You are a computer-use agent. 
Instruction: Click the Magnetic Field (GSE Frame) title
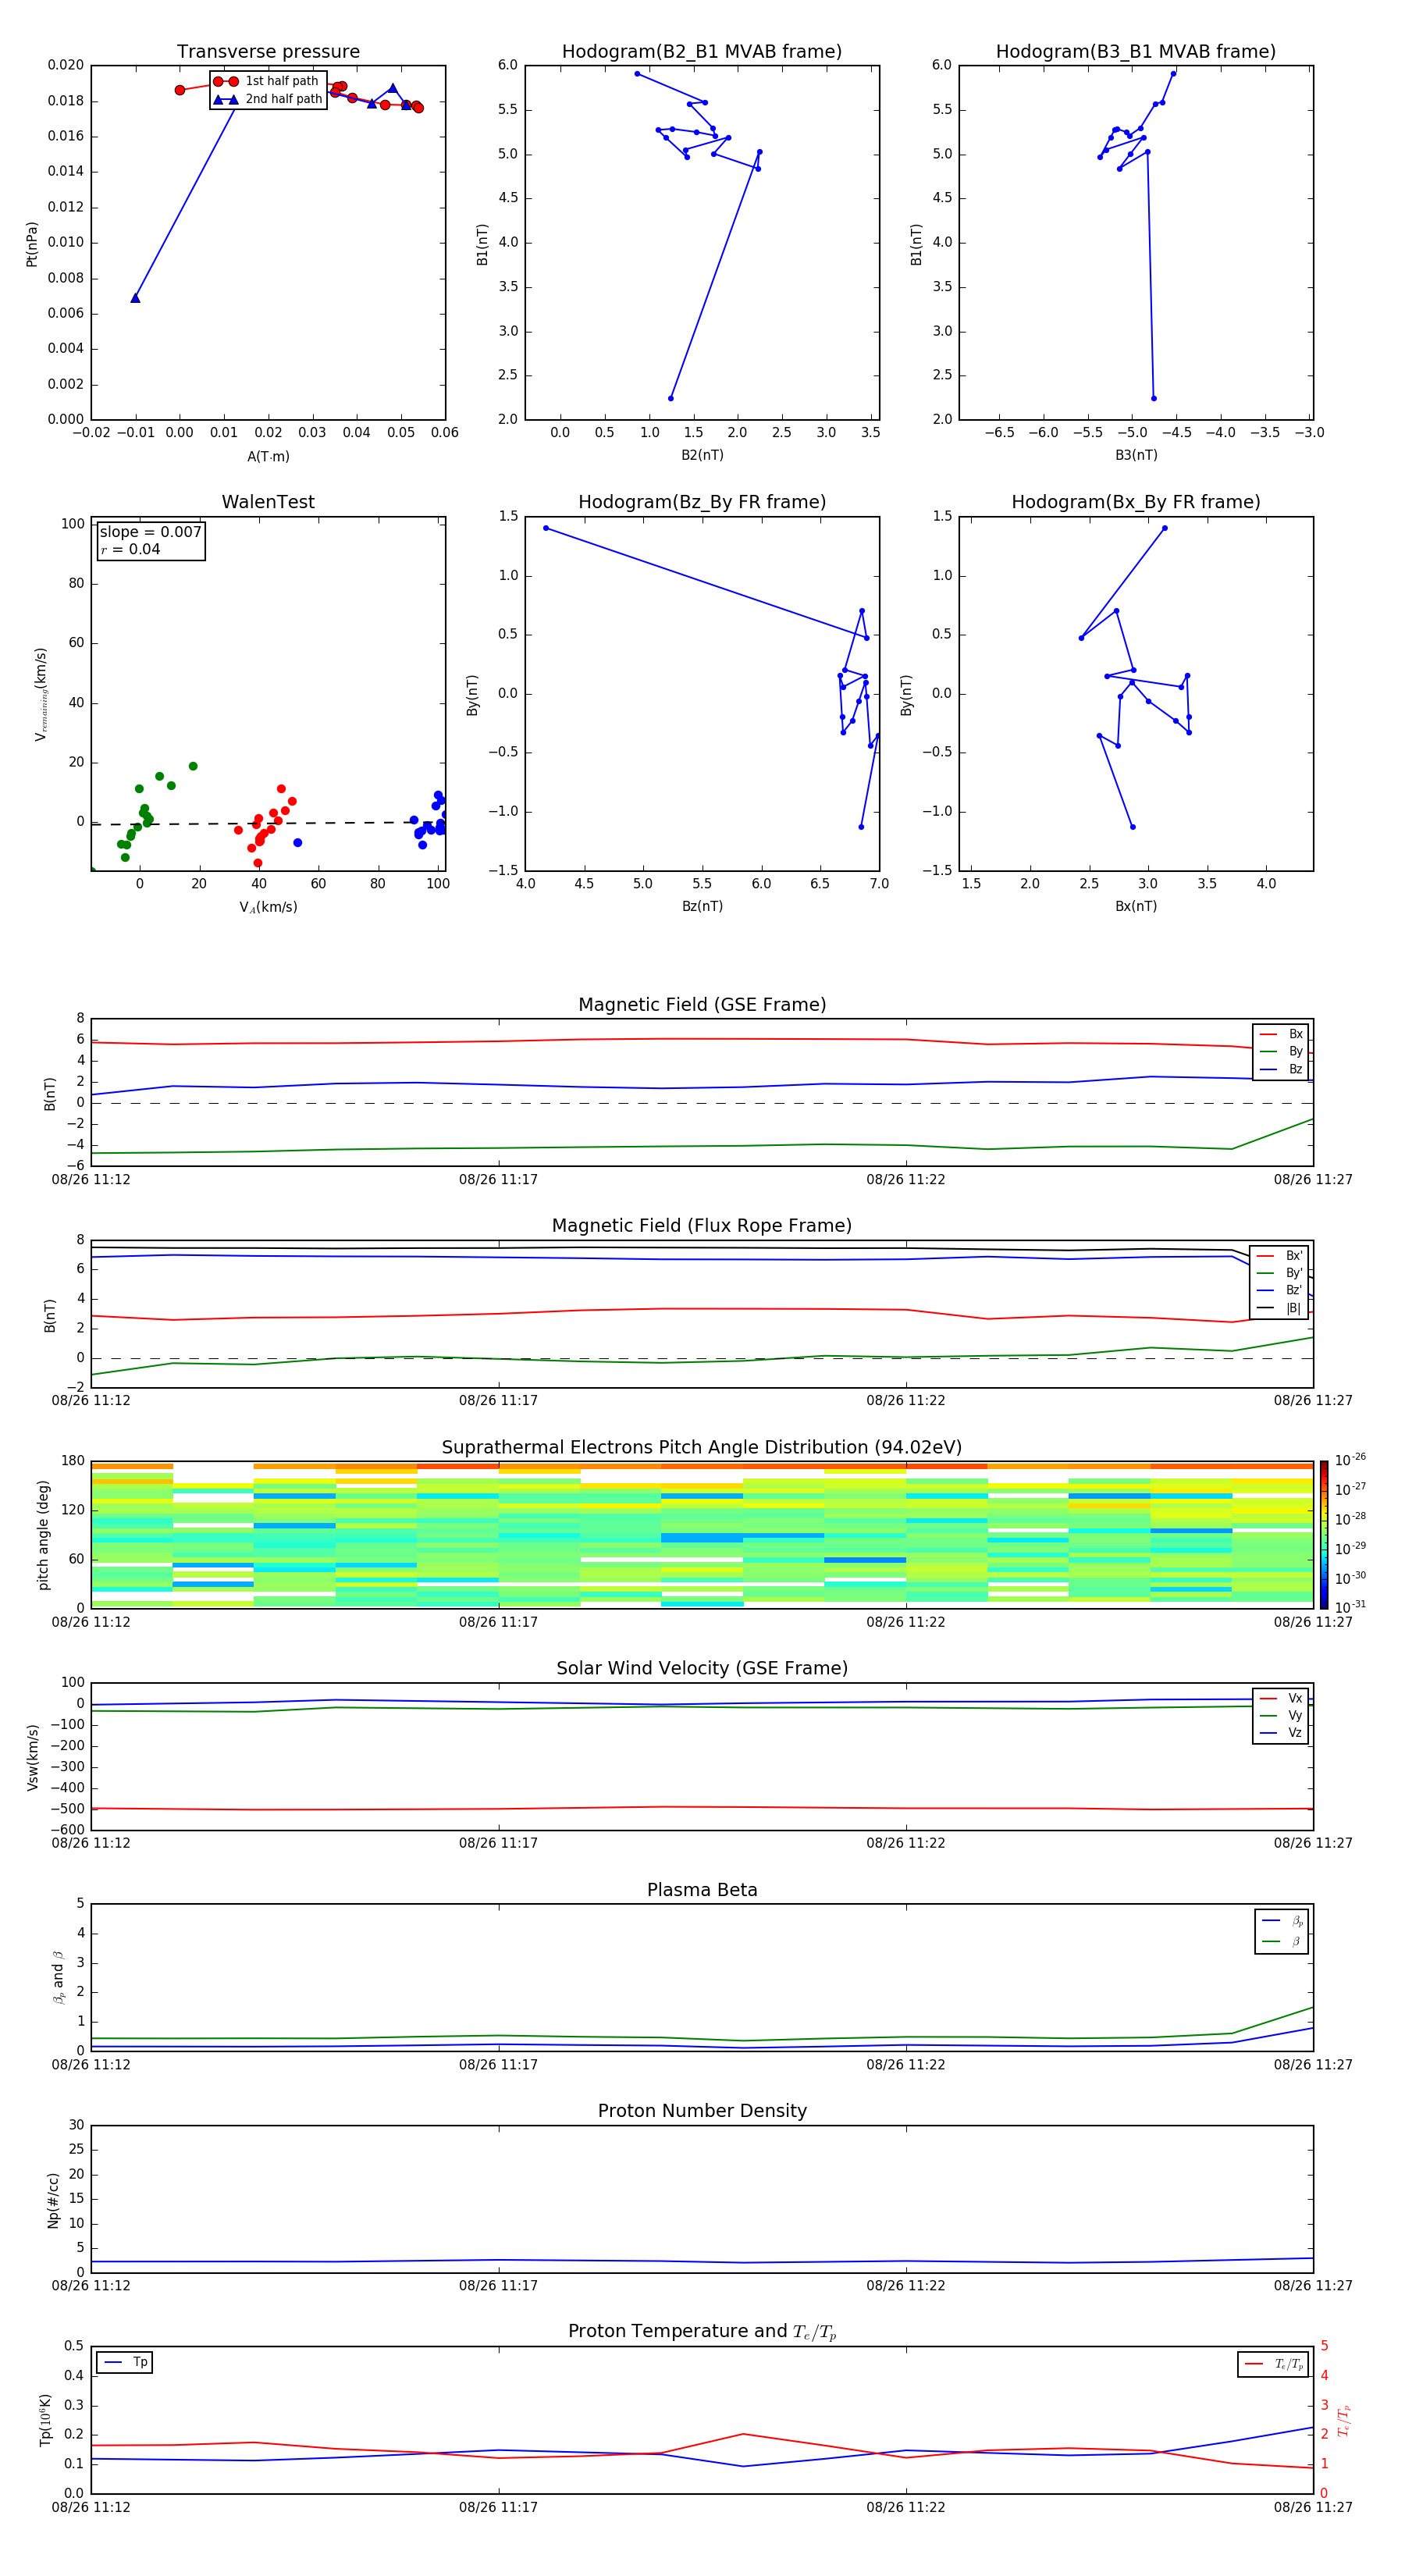702,1005
